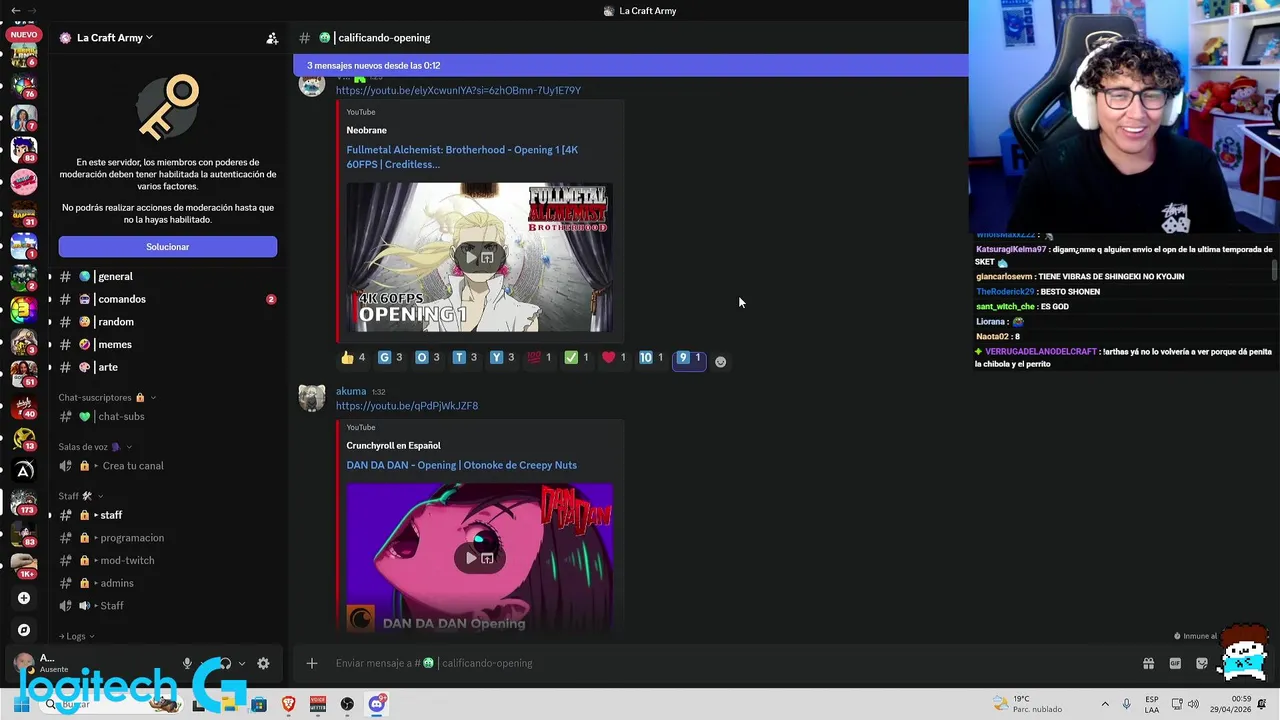Toggle the G letter reaction
Viewport: 1280px width, 720px height.
(x=390, y=358)
